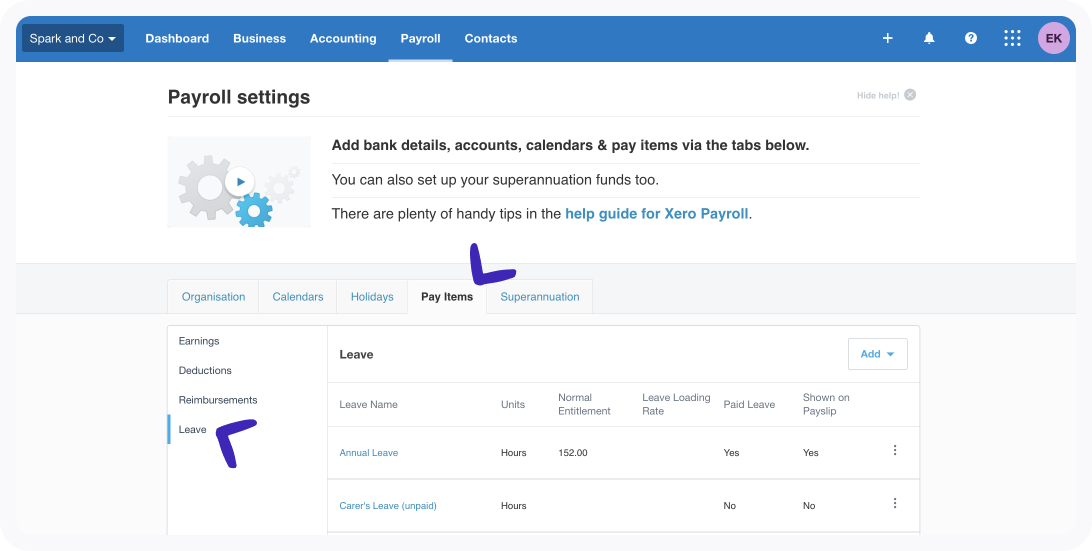Click the Hide help close icon
This screenshot has width=1092, height=551.
click(910, 95)
